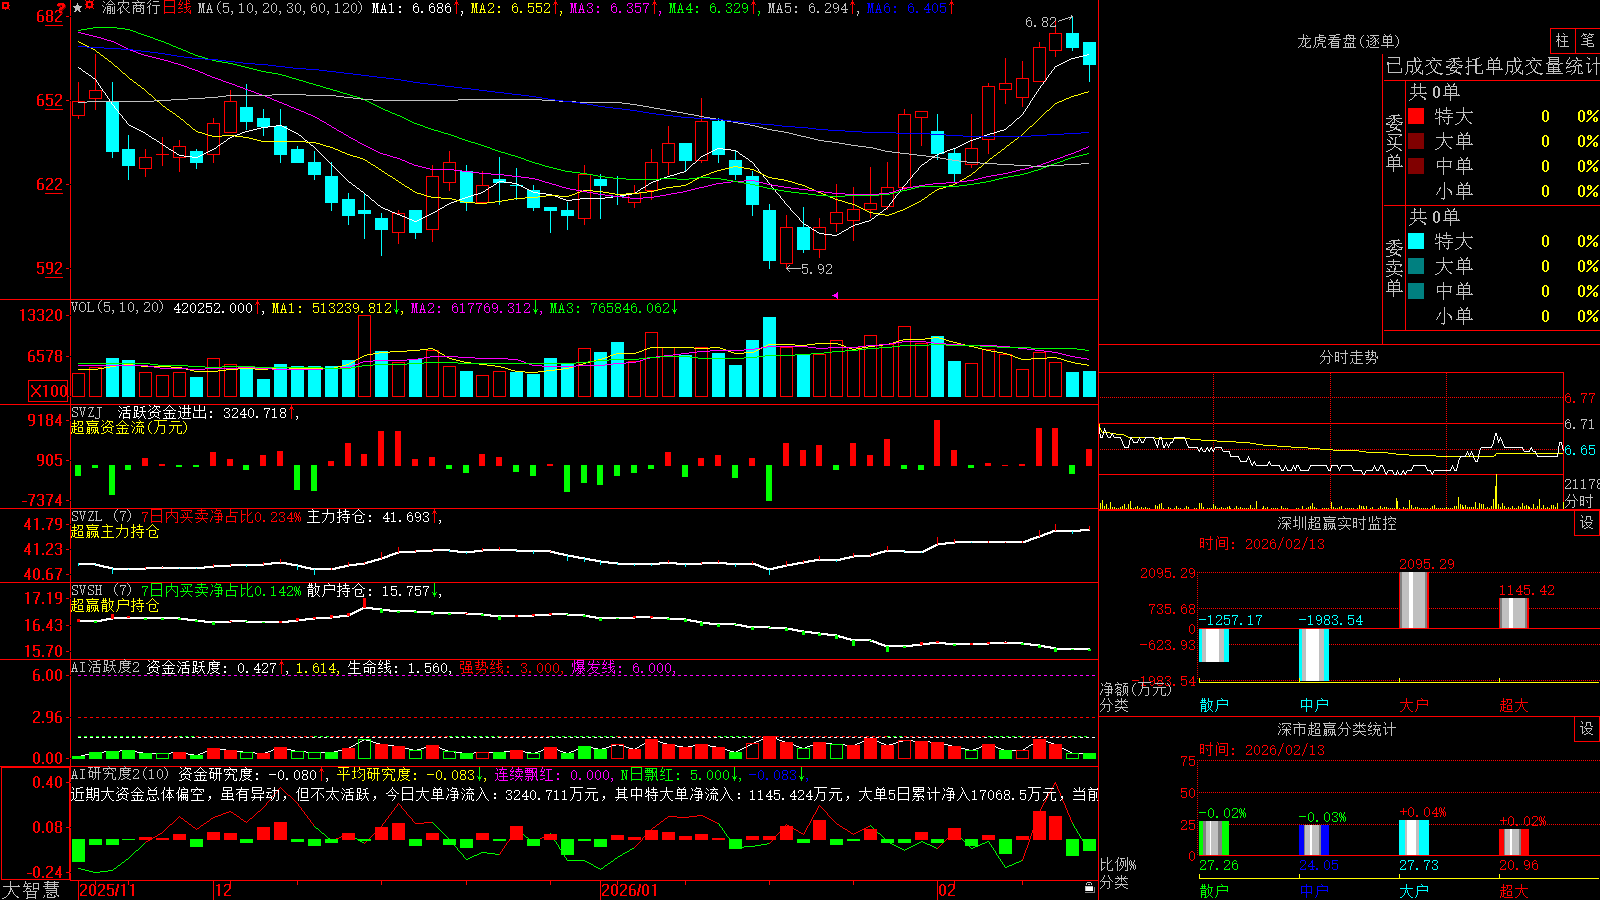The image size is (1600, 900).
Task: Click the lock icon on the timeline
Action: pos(1090,888)
